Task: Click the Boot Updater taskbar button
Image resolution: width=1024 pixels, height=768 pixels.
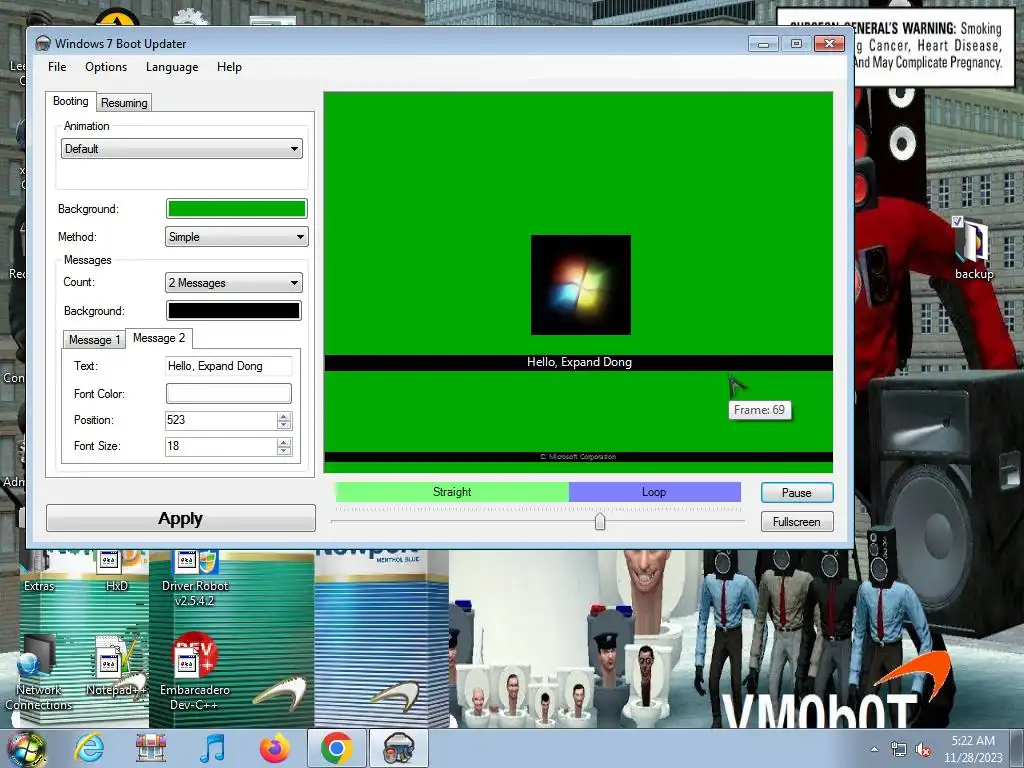Action: pyautogui.click(x=399, y=748)
